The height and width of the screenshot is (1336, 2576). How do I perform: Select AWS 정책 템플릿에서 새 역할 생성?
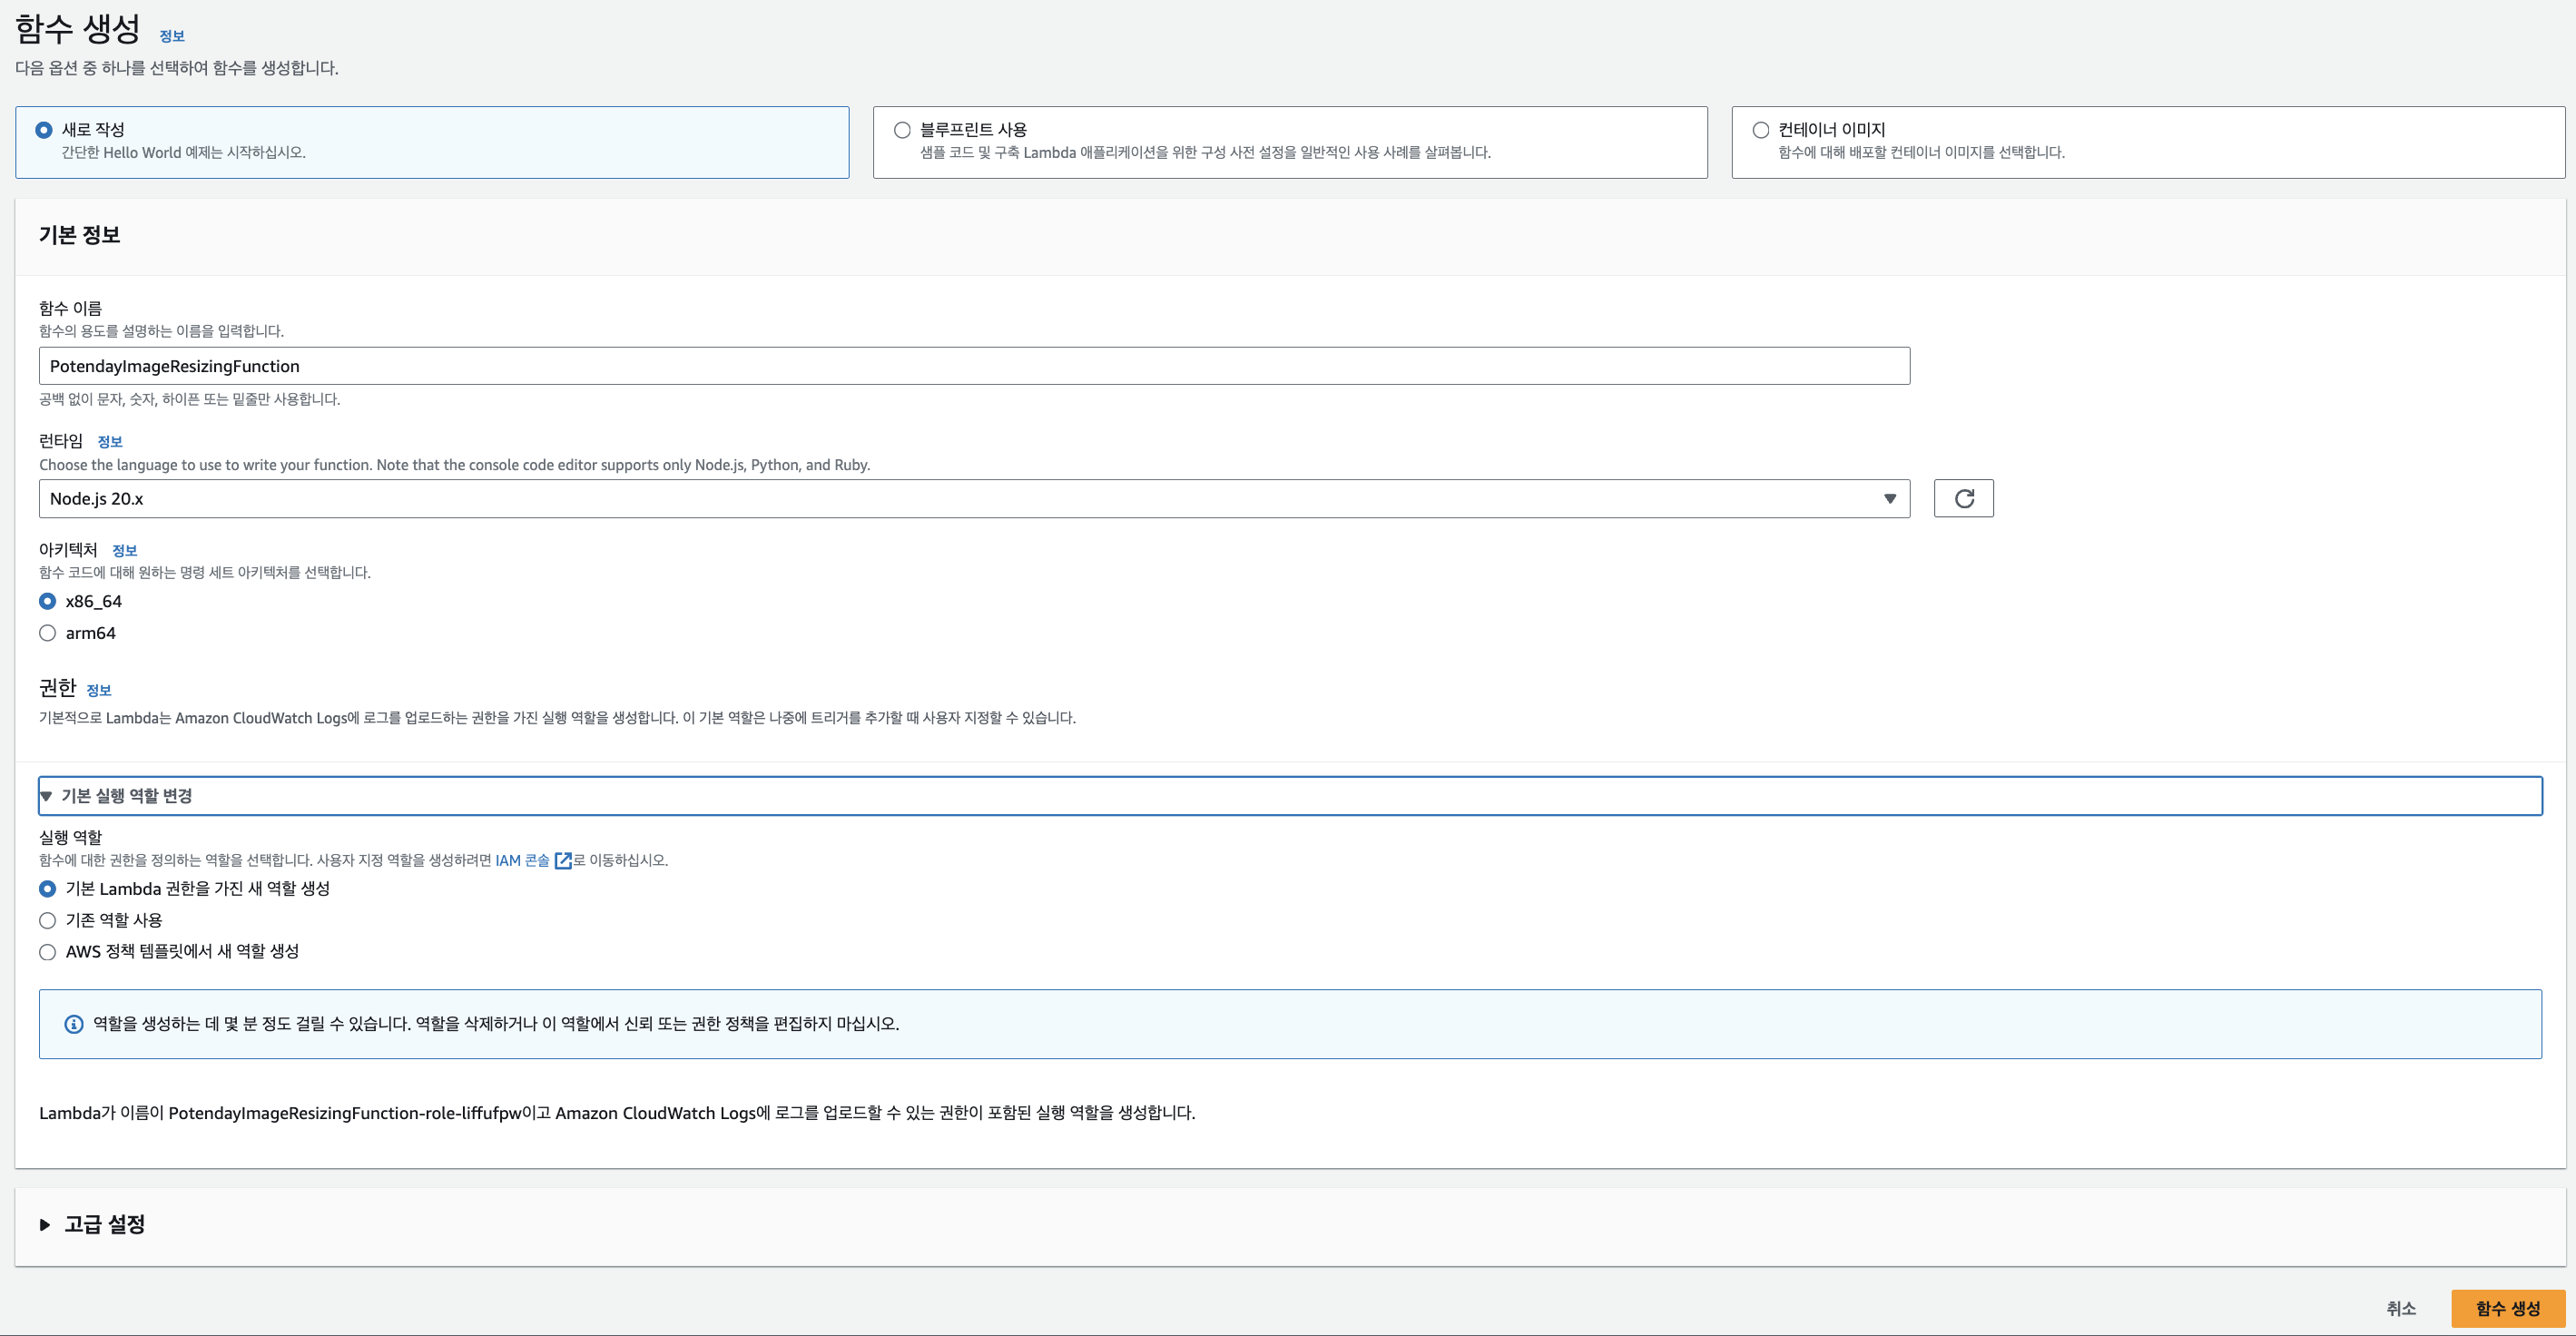(47, 952)
